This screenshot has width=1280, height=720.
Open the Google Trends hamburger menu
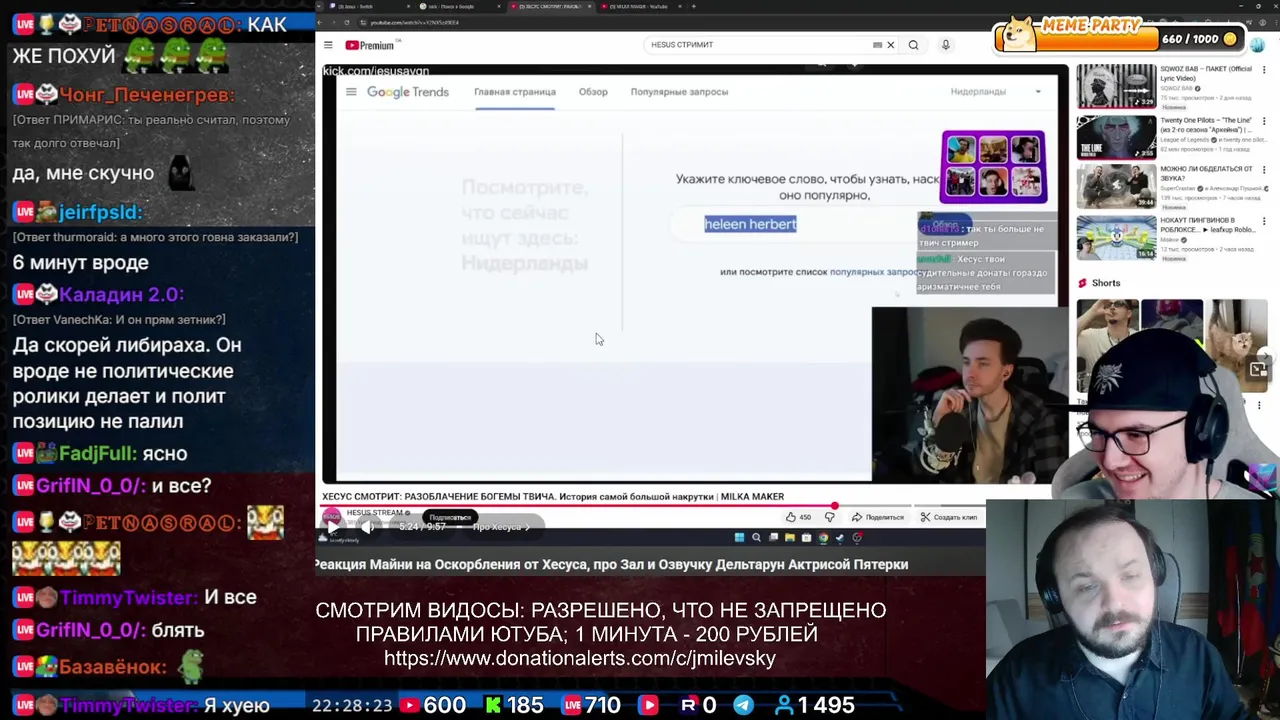(351, 92)
